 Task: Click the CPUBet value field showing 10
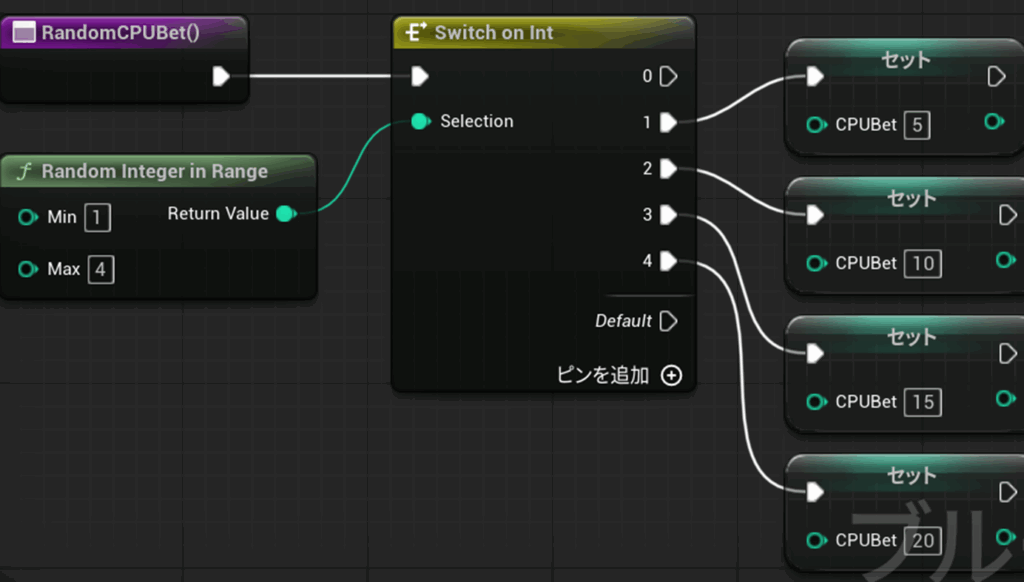(922, 264)
